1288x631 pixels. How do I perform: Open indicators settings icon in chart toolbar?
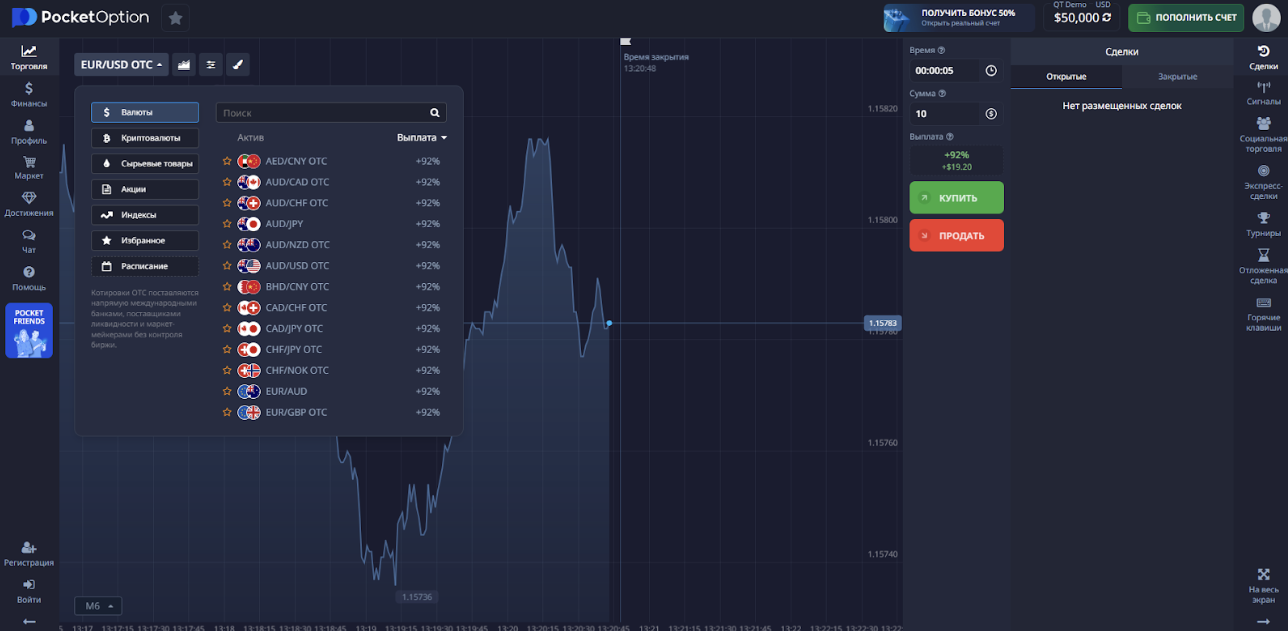point(210,65)
